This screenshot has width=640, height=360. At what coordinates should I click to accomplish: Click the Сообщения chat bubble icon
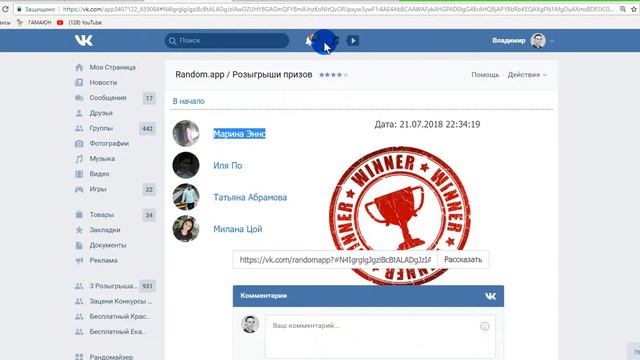79,98
